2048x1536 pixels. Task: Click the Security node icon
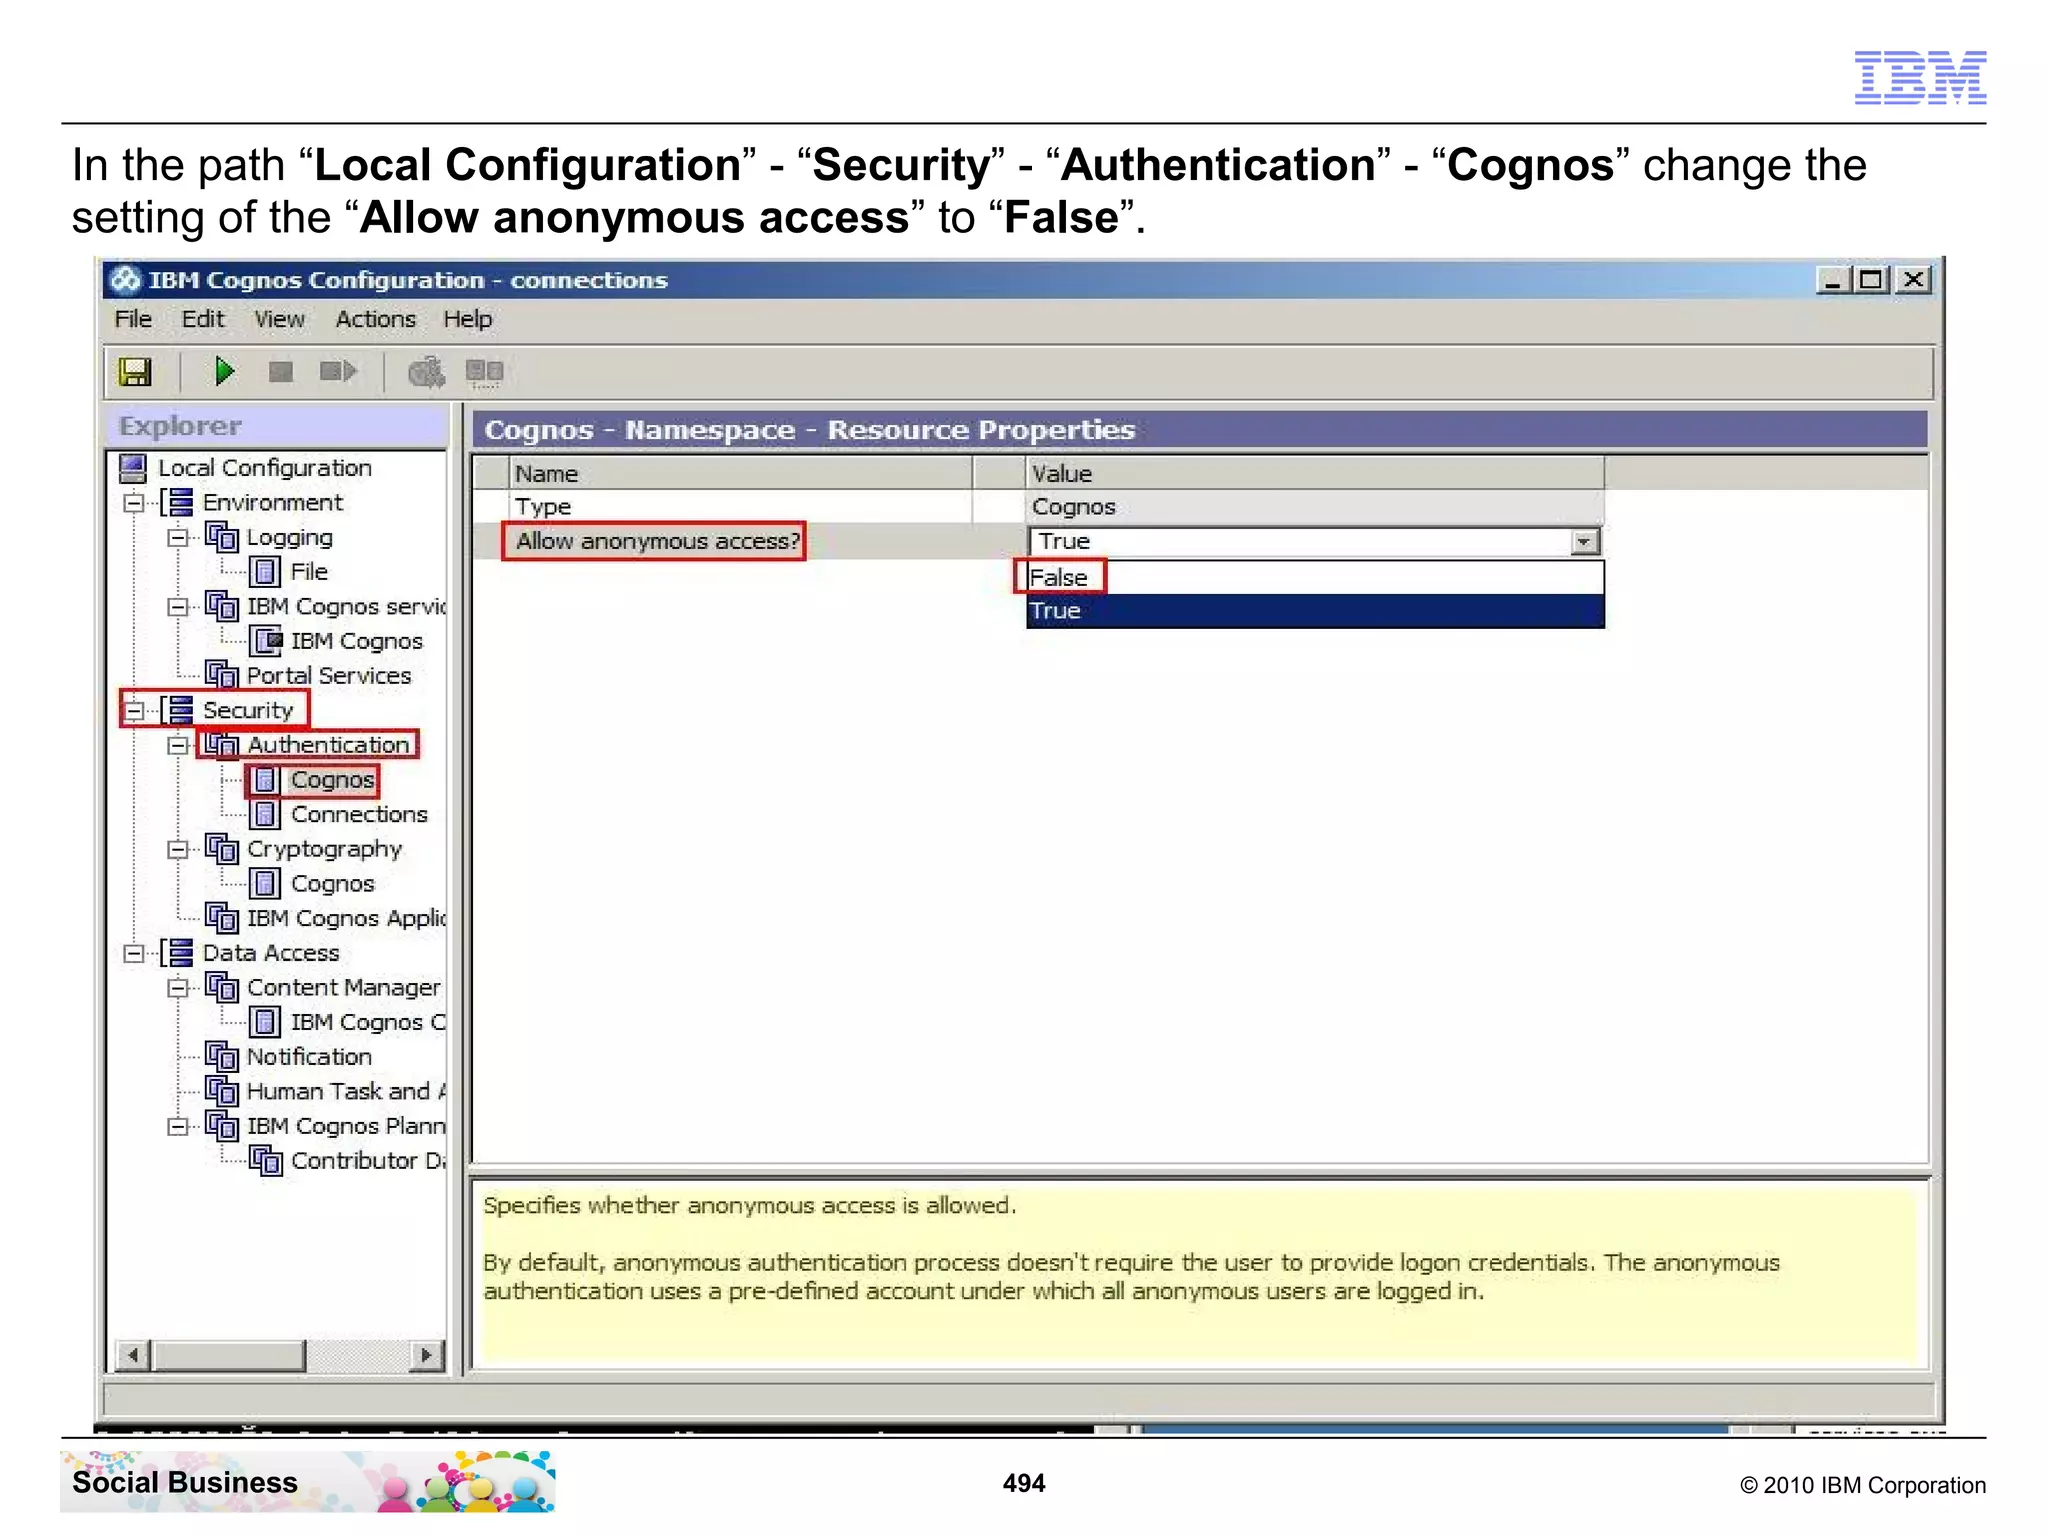tap(179, 710)
